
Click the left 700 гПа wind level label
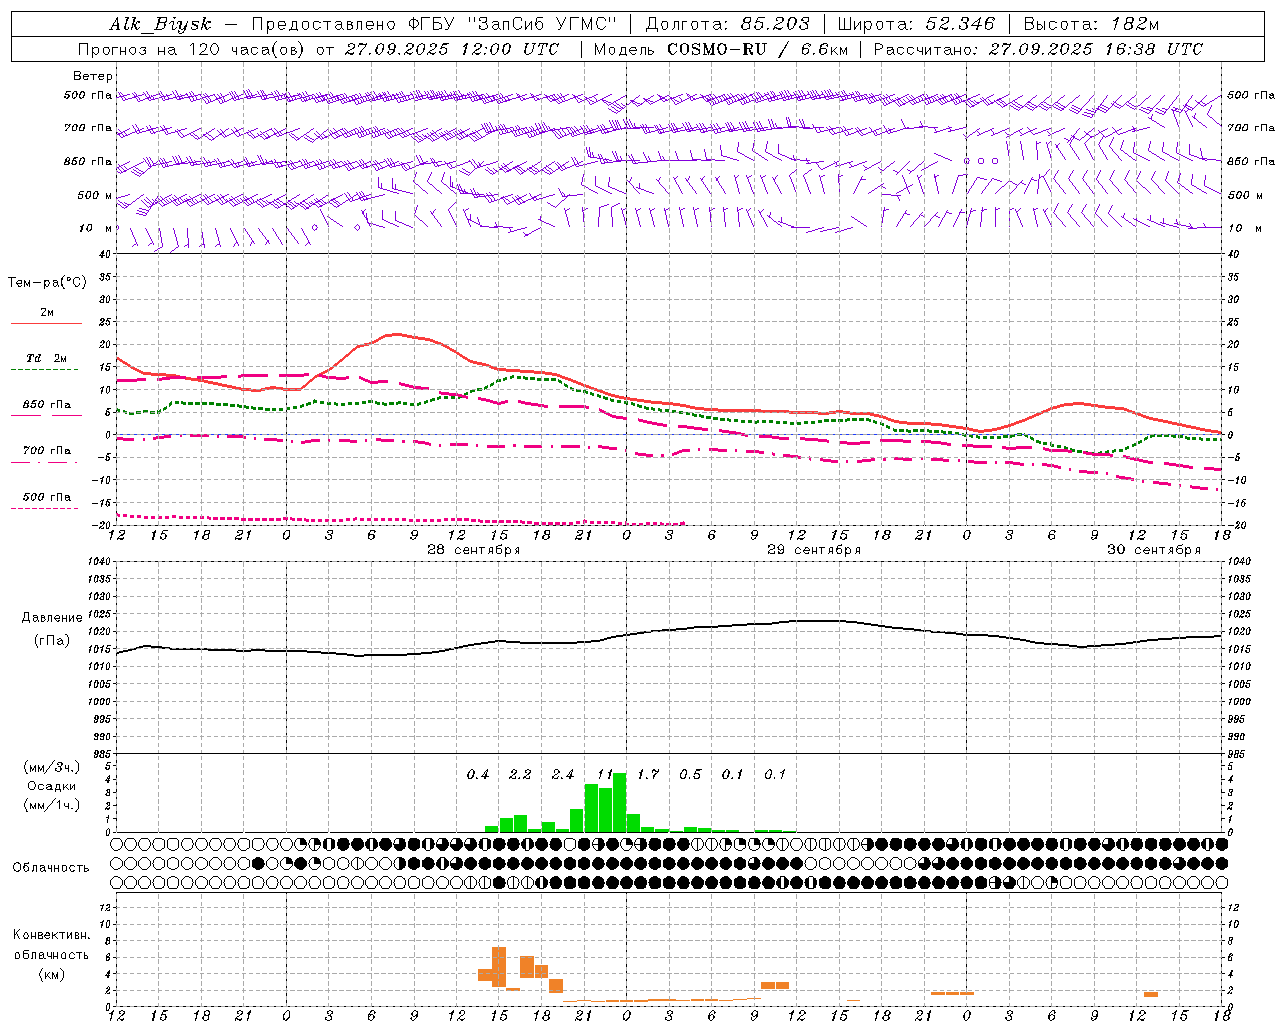[88, 128]
